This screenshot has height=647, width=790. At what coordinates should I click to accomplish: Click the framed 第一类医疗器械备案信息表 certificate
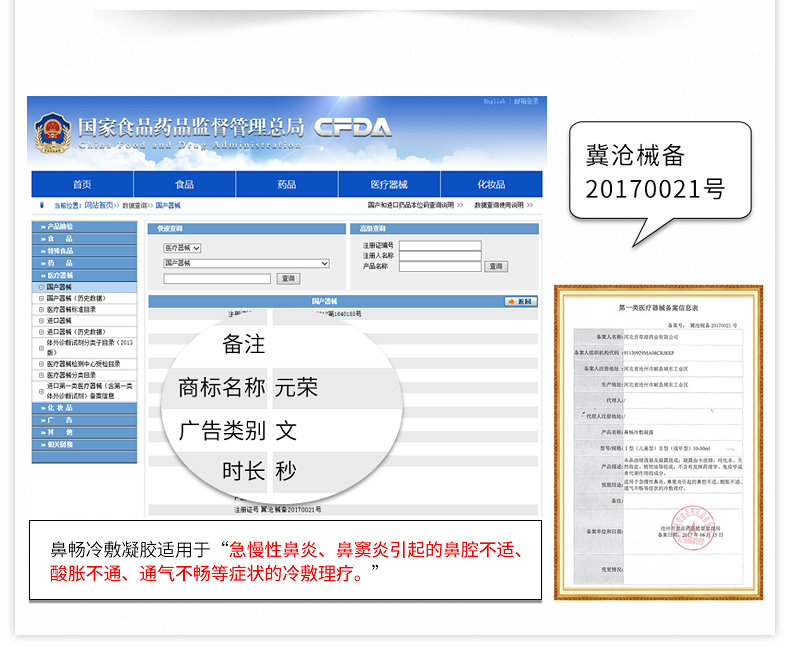(659, 442)
